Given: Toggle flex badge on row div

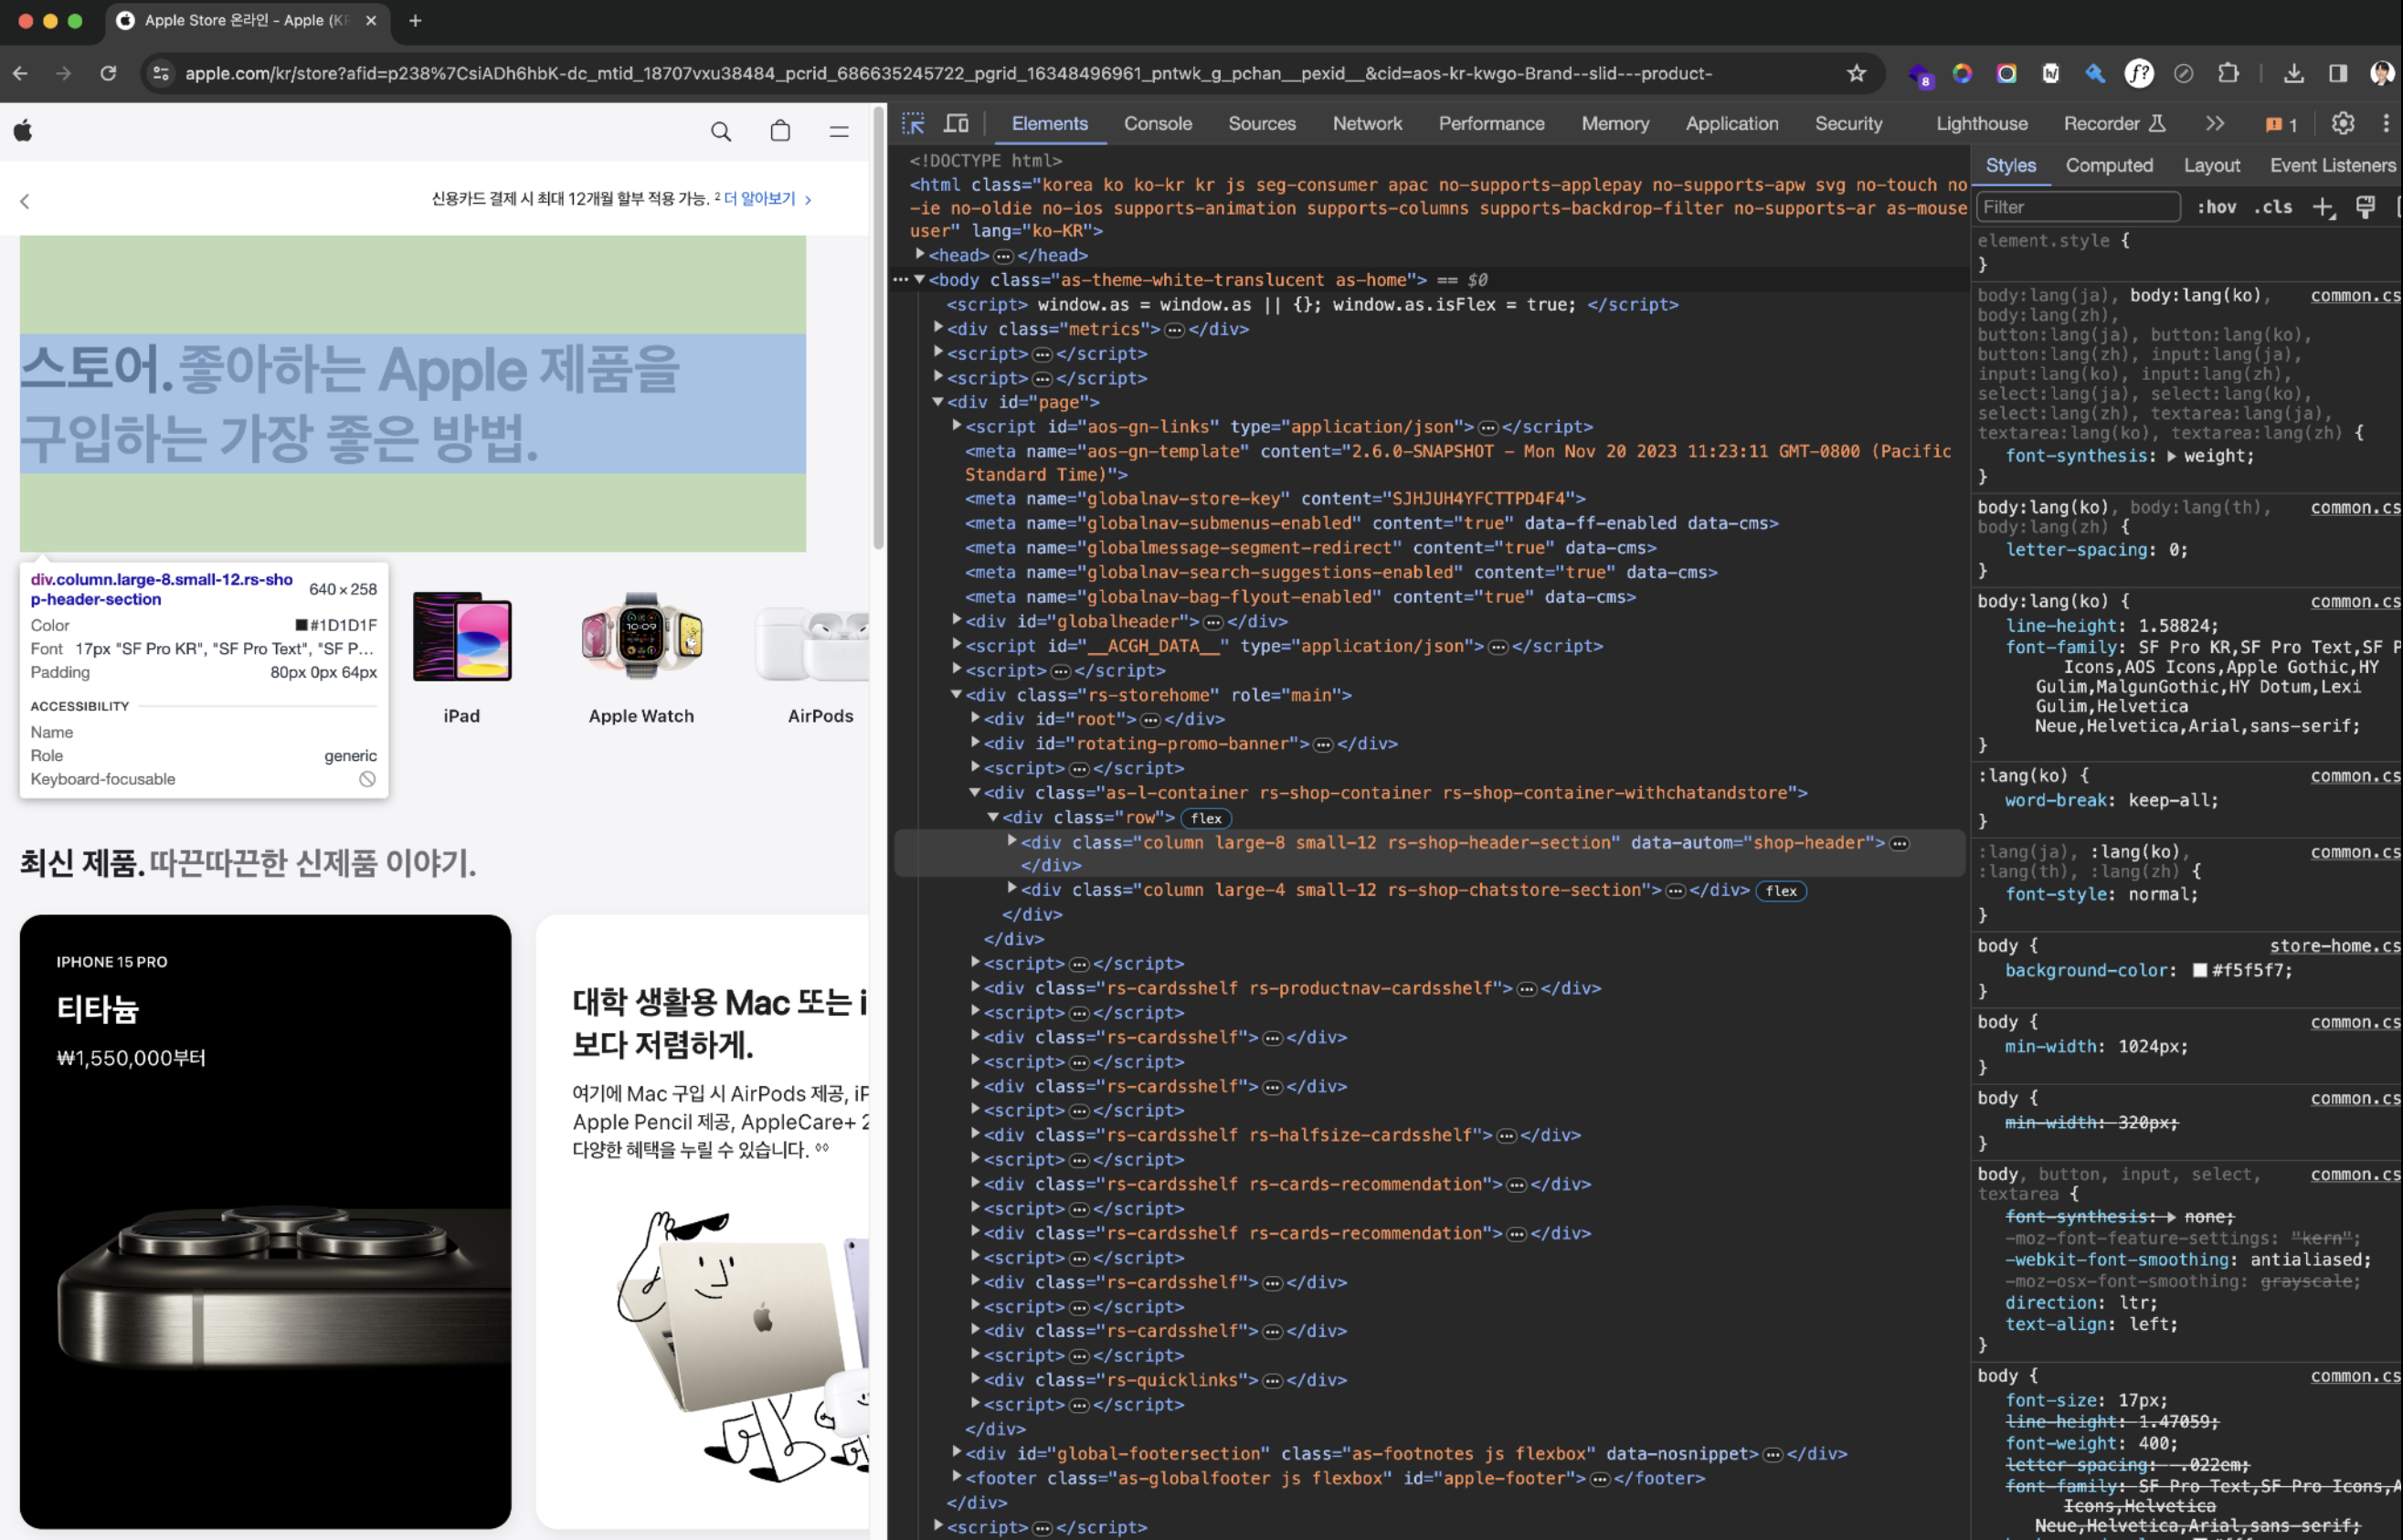Looking at the screenshot, I should click(1206, 818).
